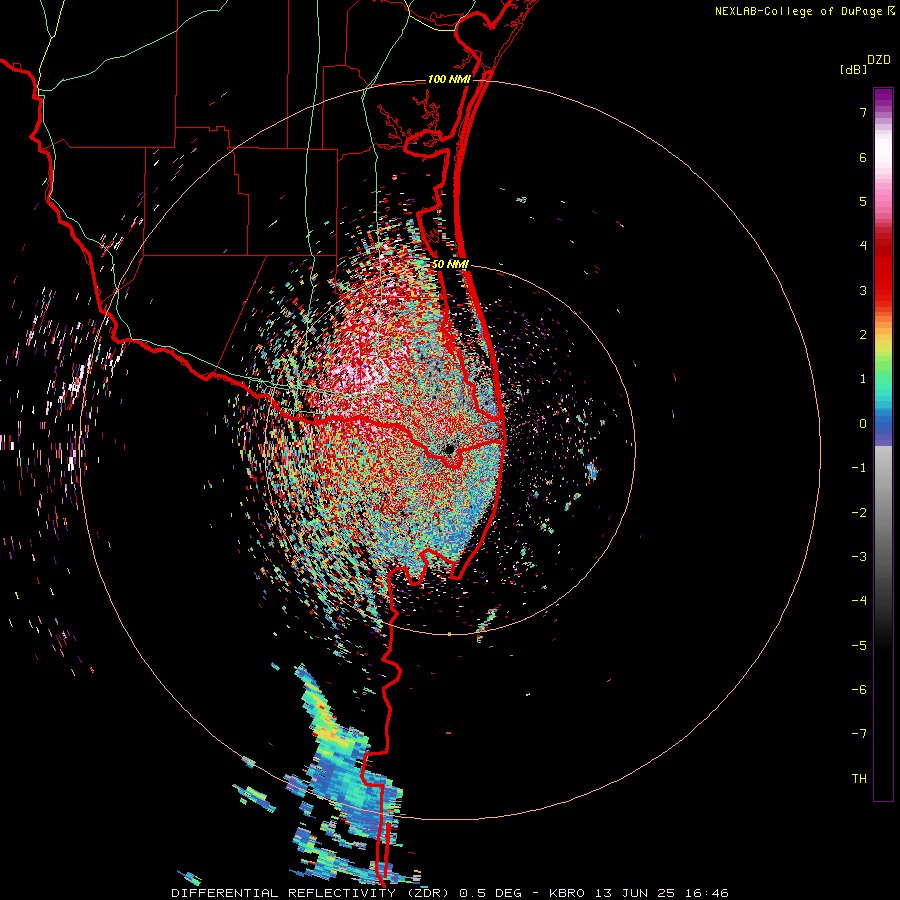Click the -2 value on the color scale
Screen dimensions: 900x900
(x=859, y=512)
